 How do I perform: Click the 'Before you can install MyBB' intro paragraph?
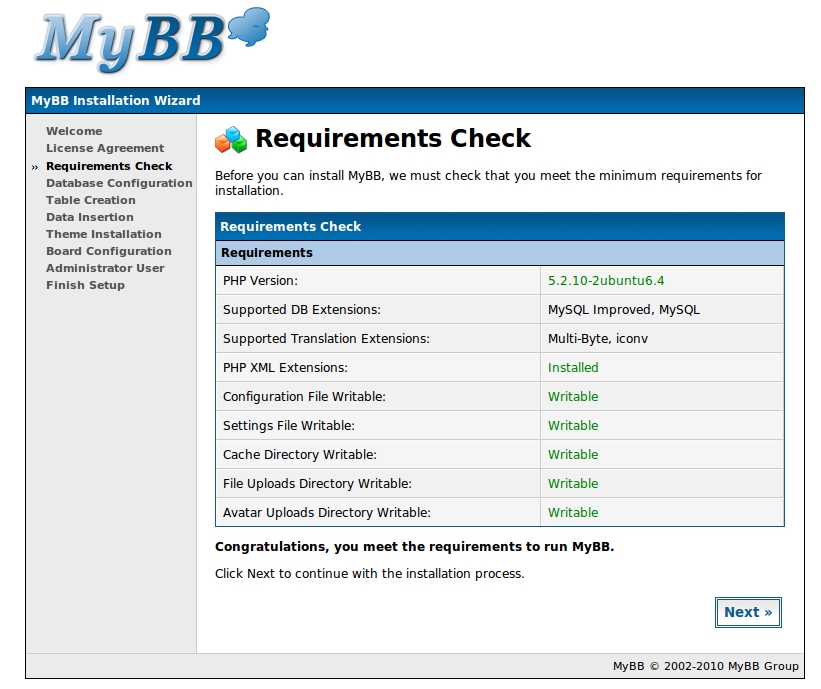[488, 183]
